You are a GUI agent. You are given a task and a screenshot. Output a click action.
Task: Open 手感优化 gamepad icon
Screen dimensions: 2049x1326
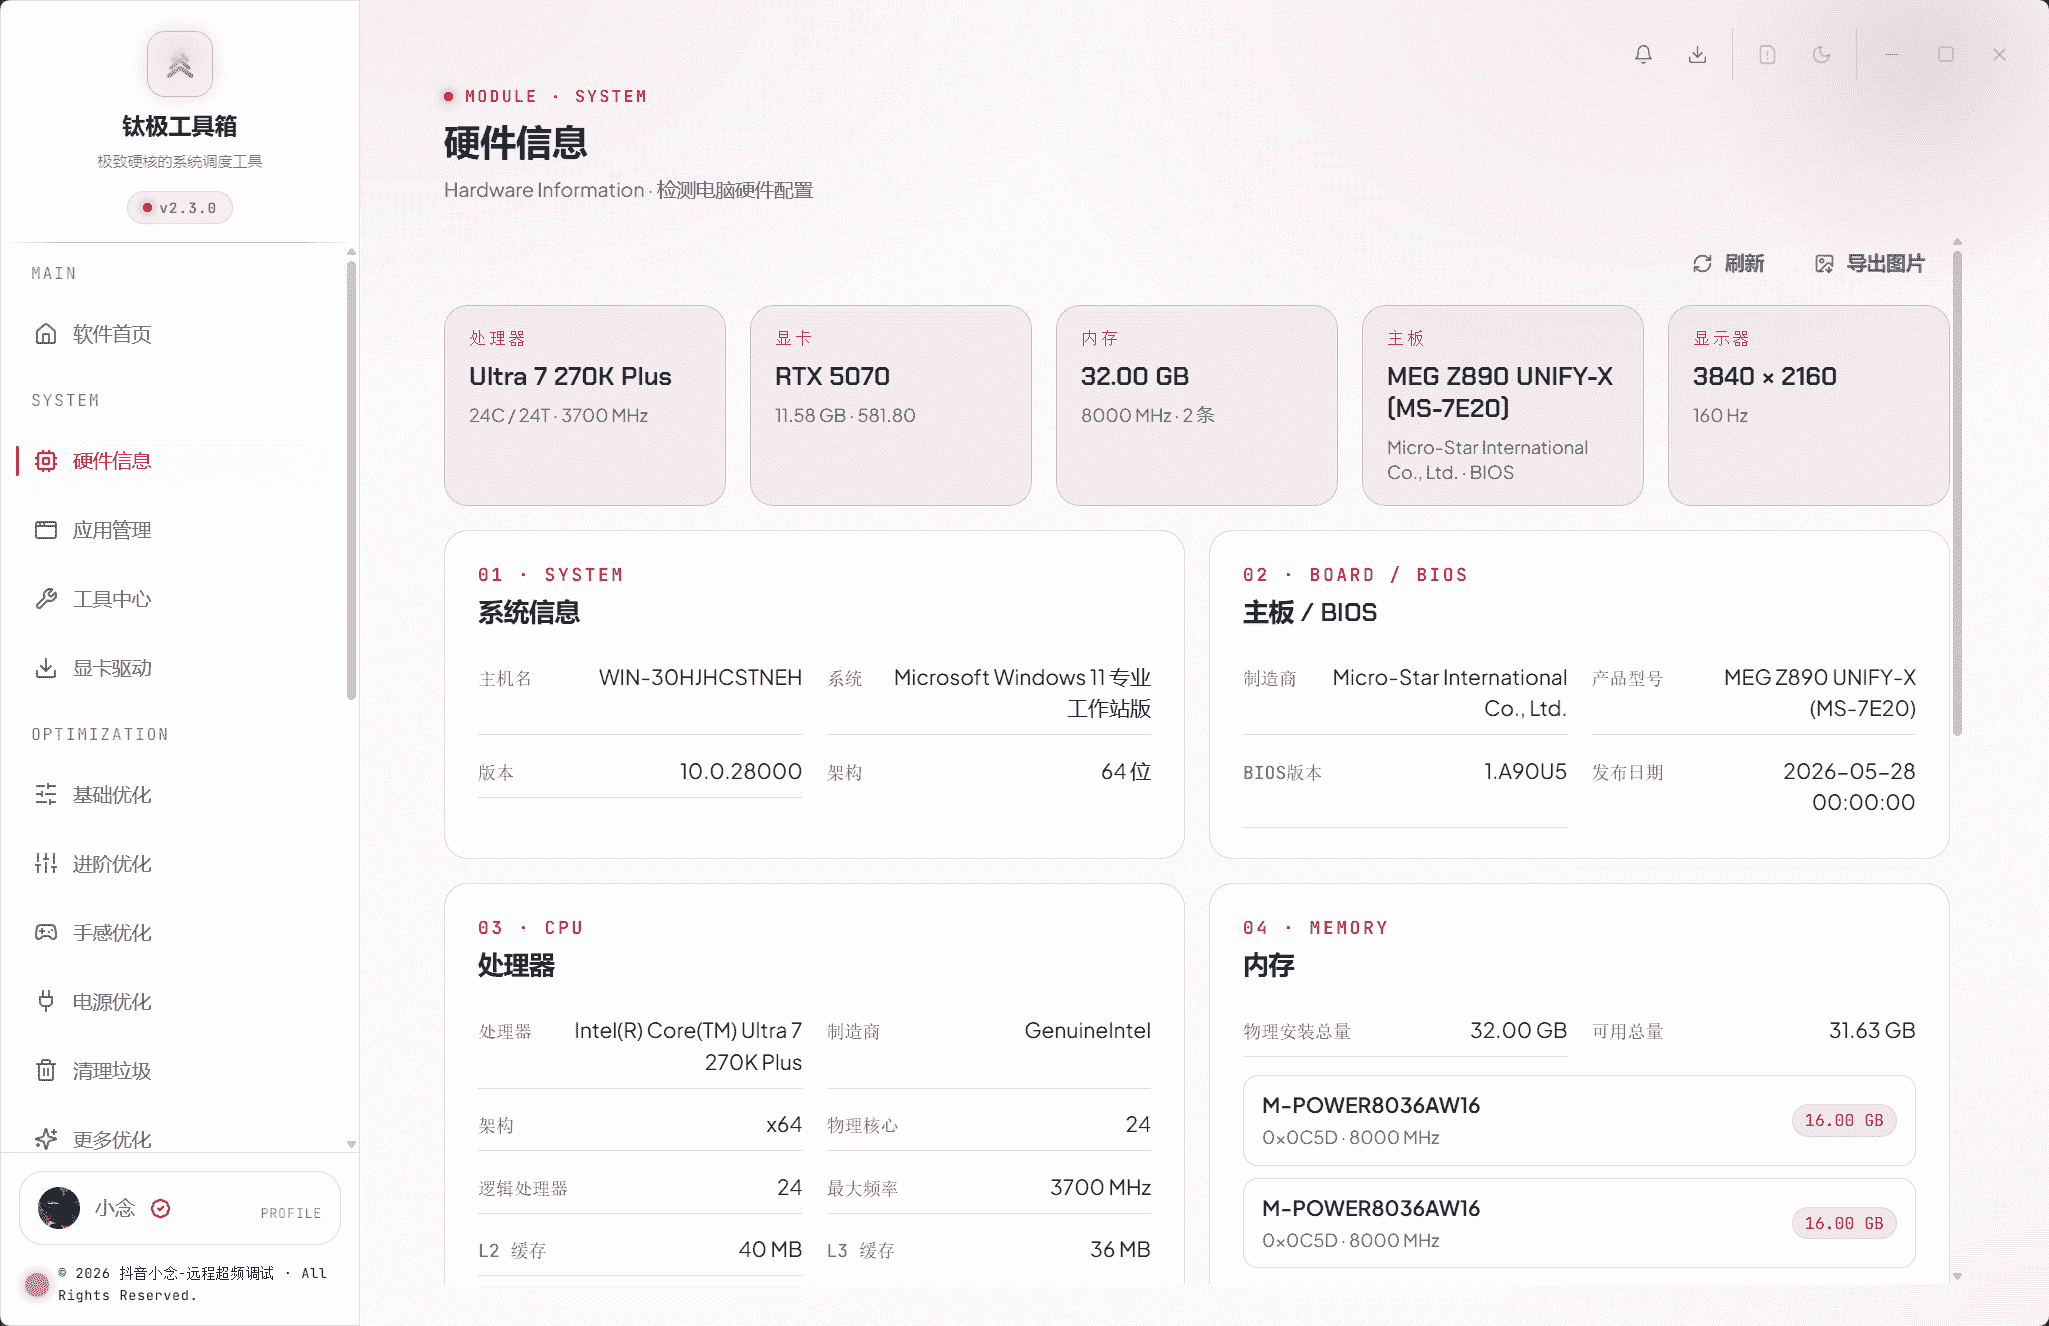point(46,933)
